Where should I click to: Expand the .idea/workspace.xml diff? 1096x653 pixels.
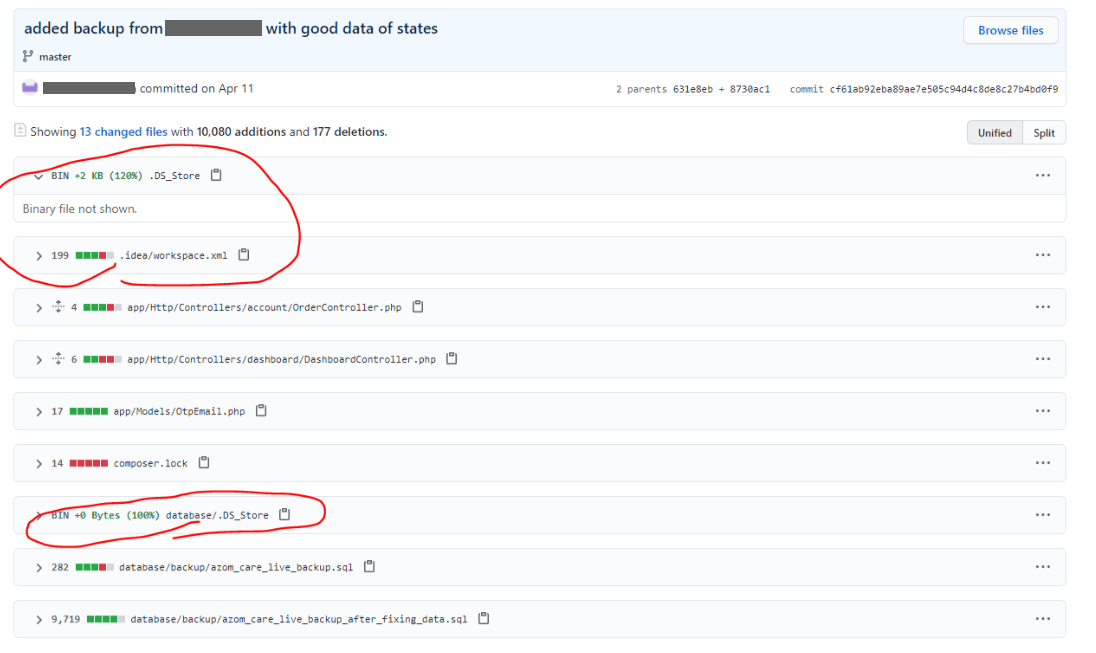point(38,256)
